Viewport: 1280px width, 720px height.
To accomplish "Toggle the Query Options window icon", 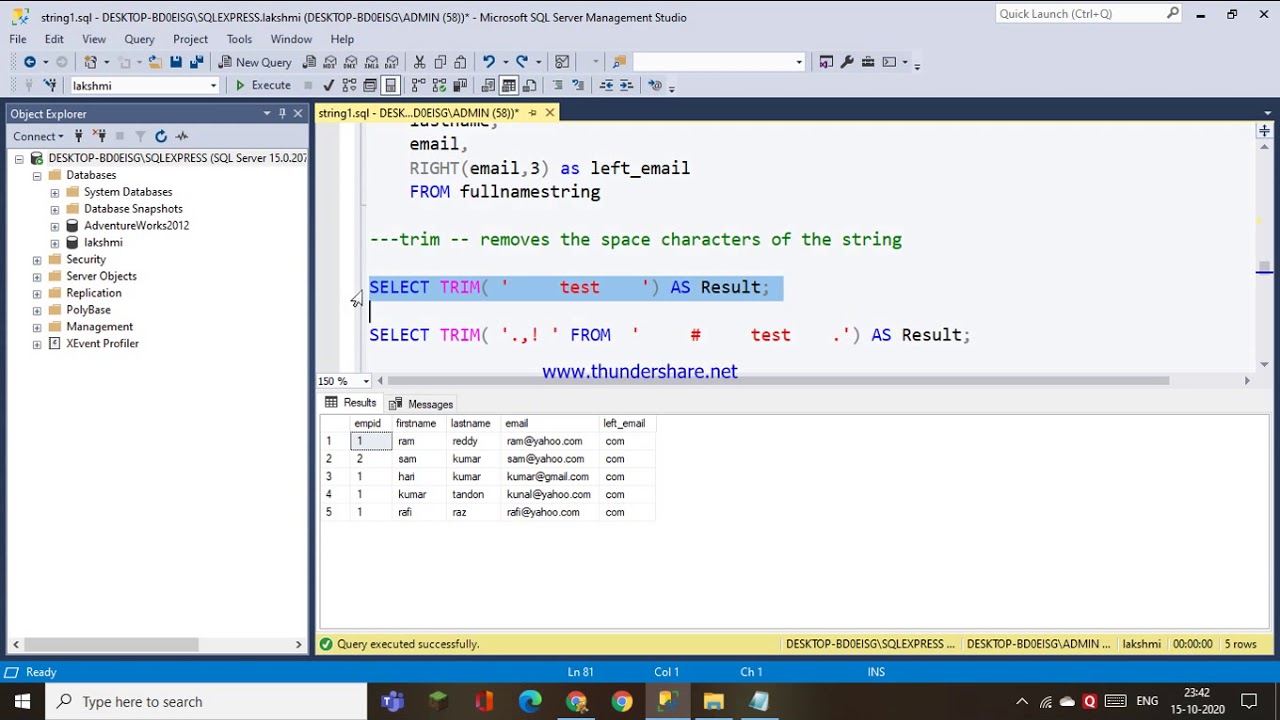I will pos(370,85).
